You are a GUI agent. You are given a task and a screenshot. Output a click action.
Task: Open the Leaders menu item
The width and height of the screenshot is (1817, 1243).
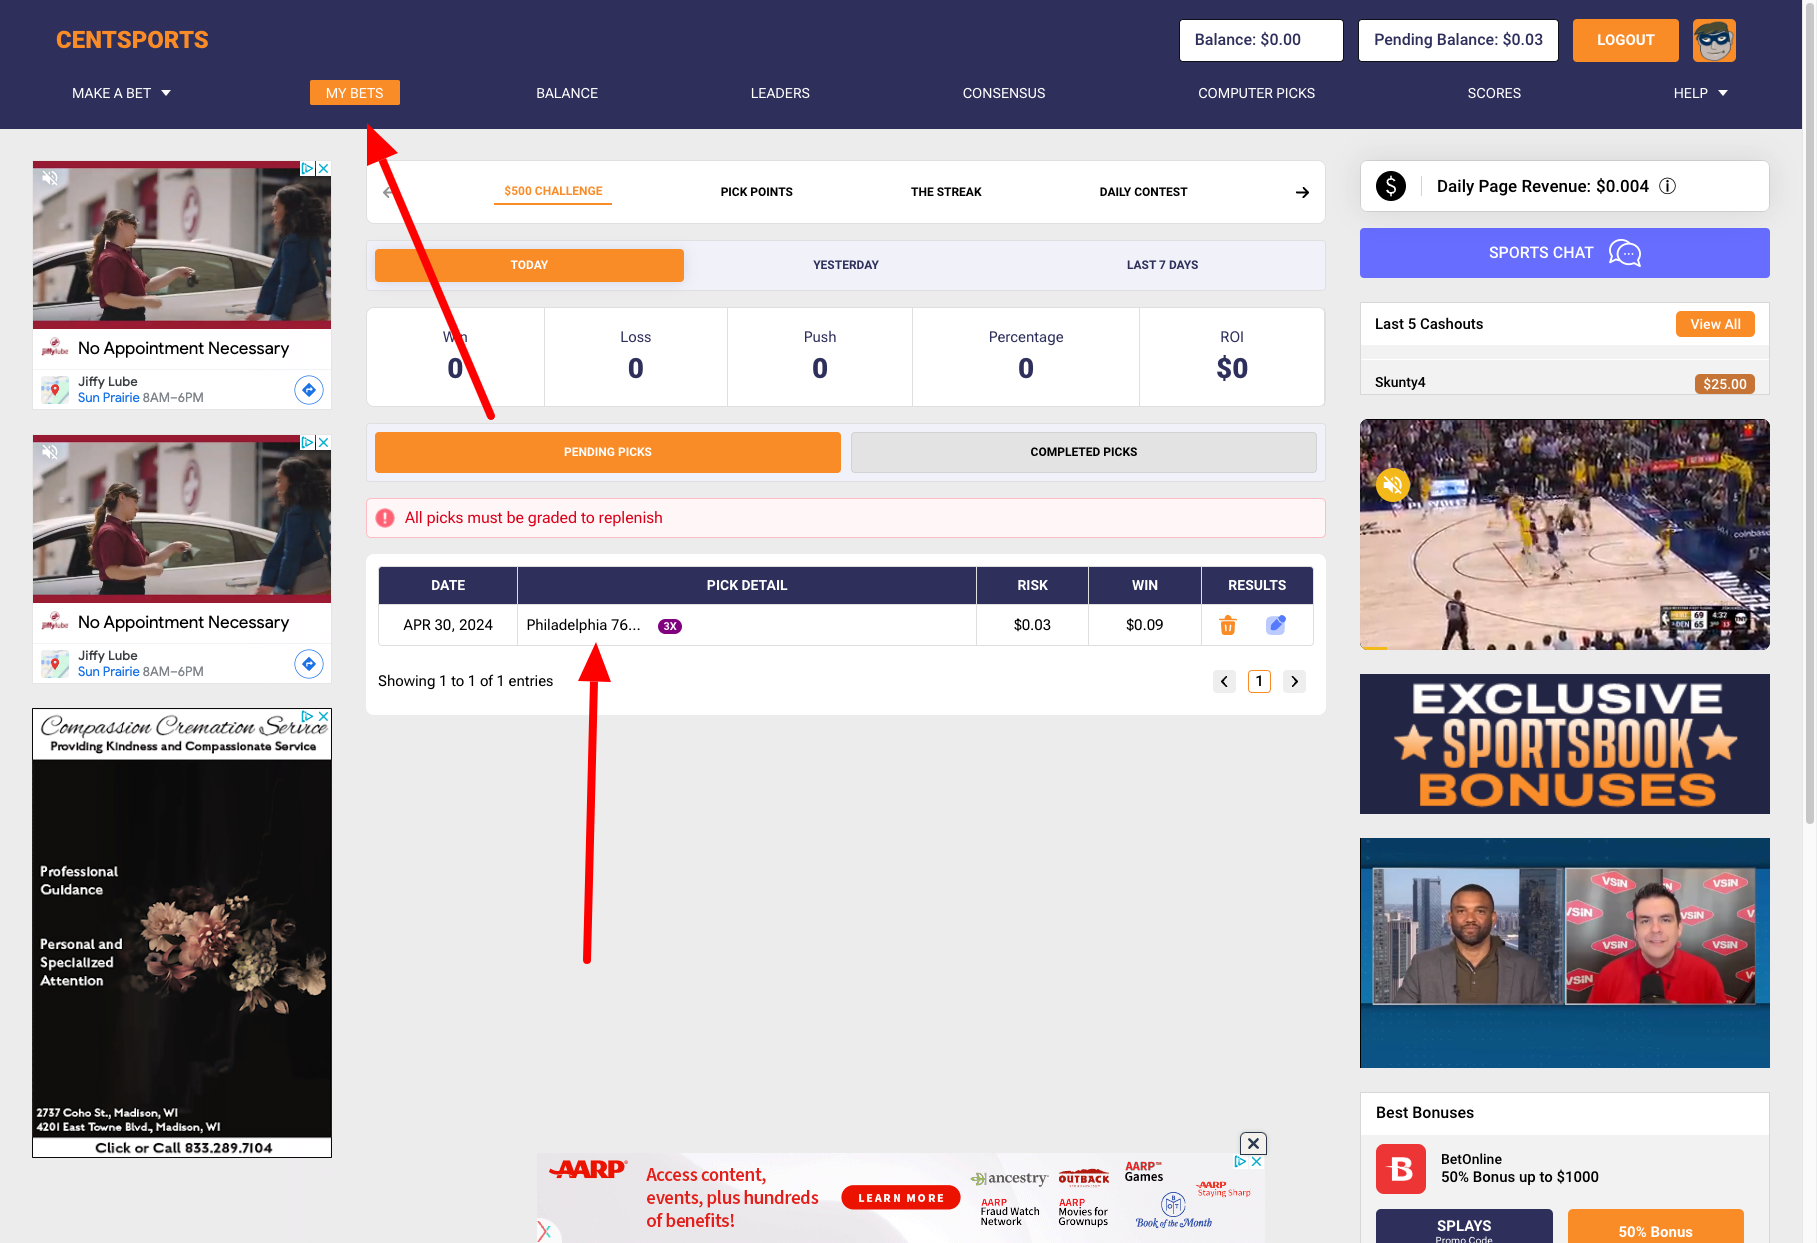coord(780,93)
